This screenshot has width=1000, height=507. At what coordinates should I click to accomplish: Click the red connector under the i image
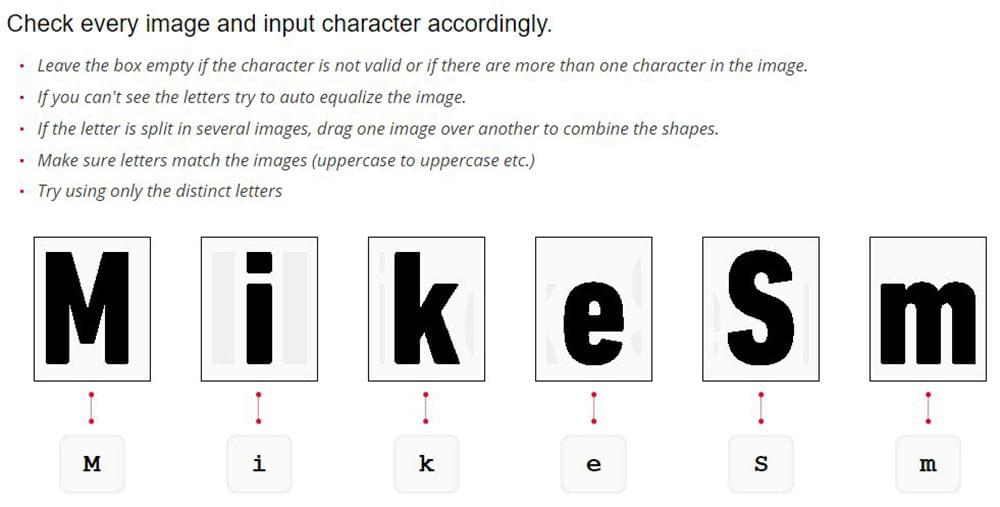[x=259, y=407]
